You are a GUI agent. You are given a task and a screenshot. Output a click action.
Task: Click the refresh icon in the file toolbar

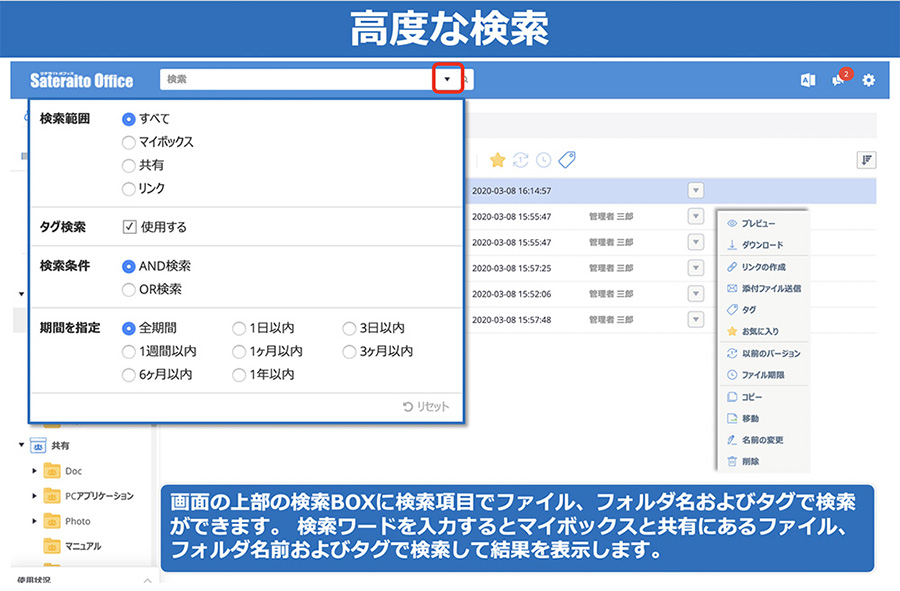click(521, 160)
